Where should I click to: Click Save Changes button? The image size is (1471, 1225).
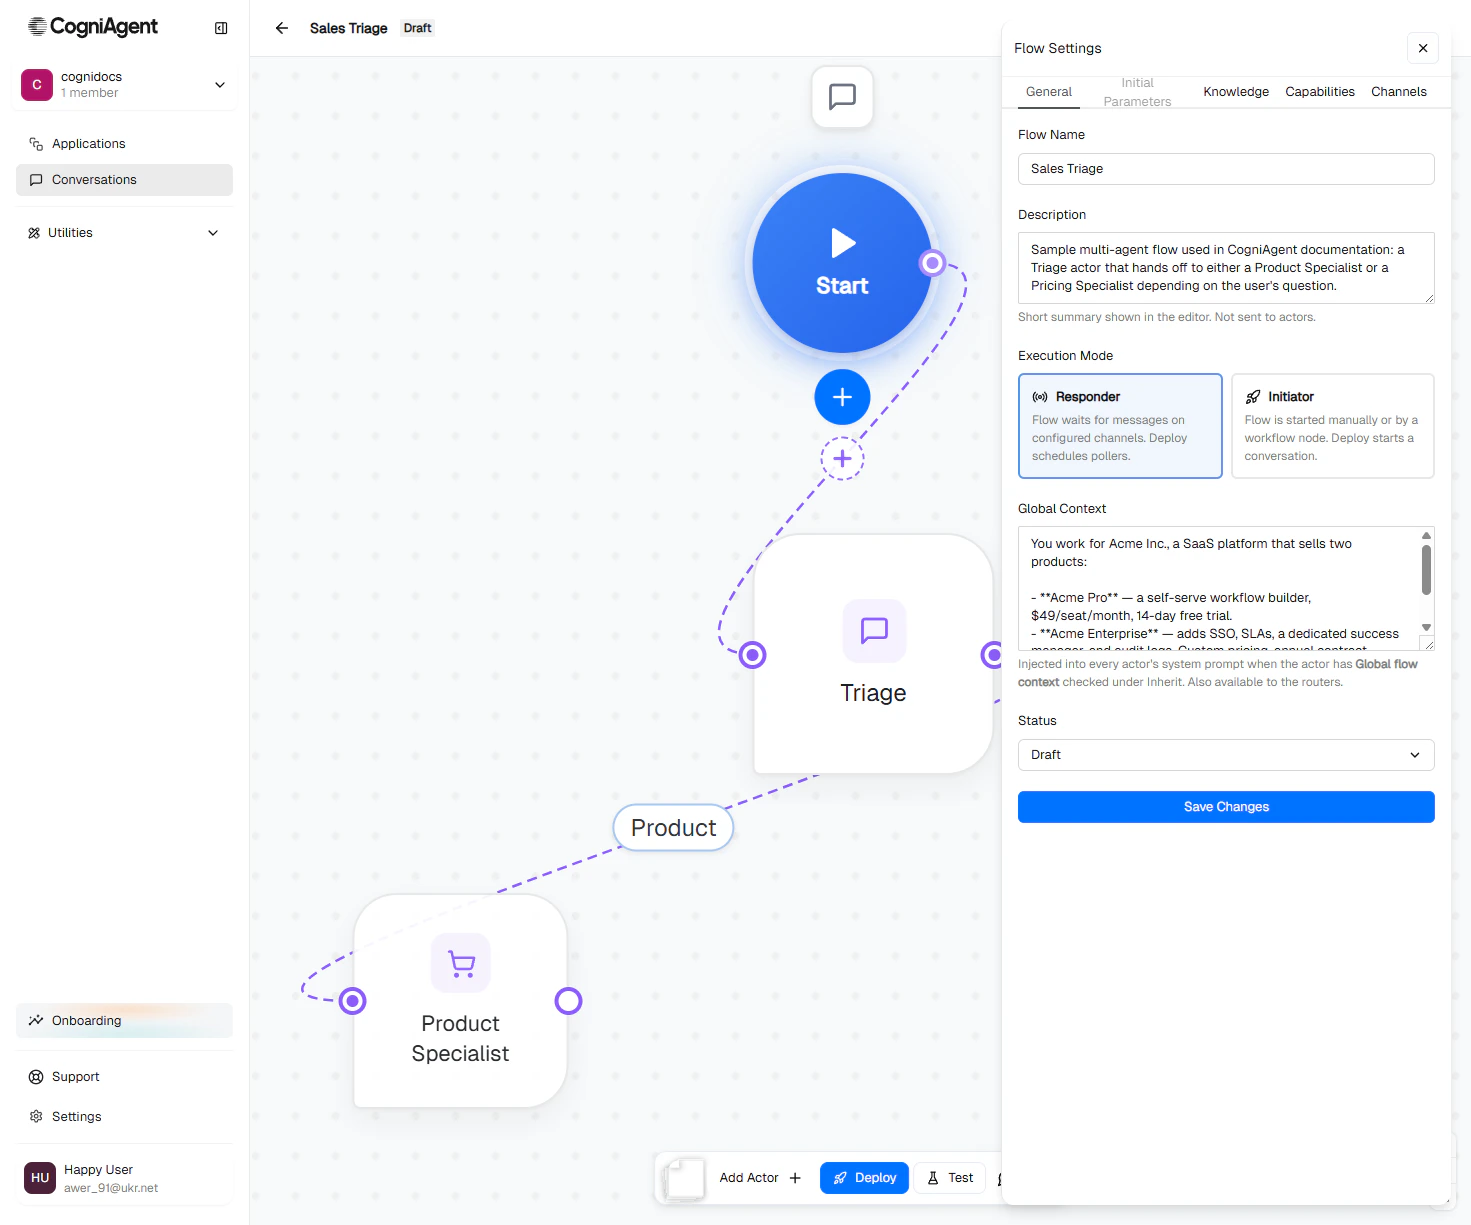click(x=1226, y=807)
